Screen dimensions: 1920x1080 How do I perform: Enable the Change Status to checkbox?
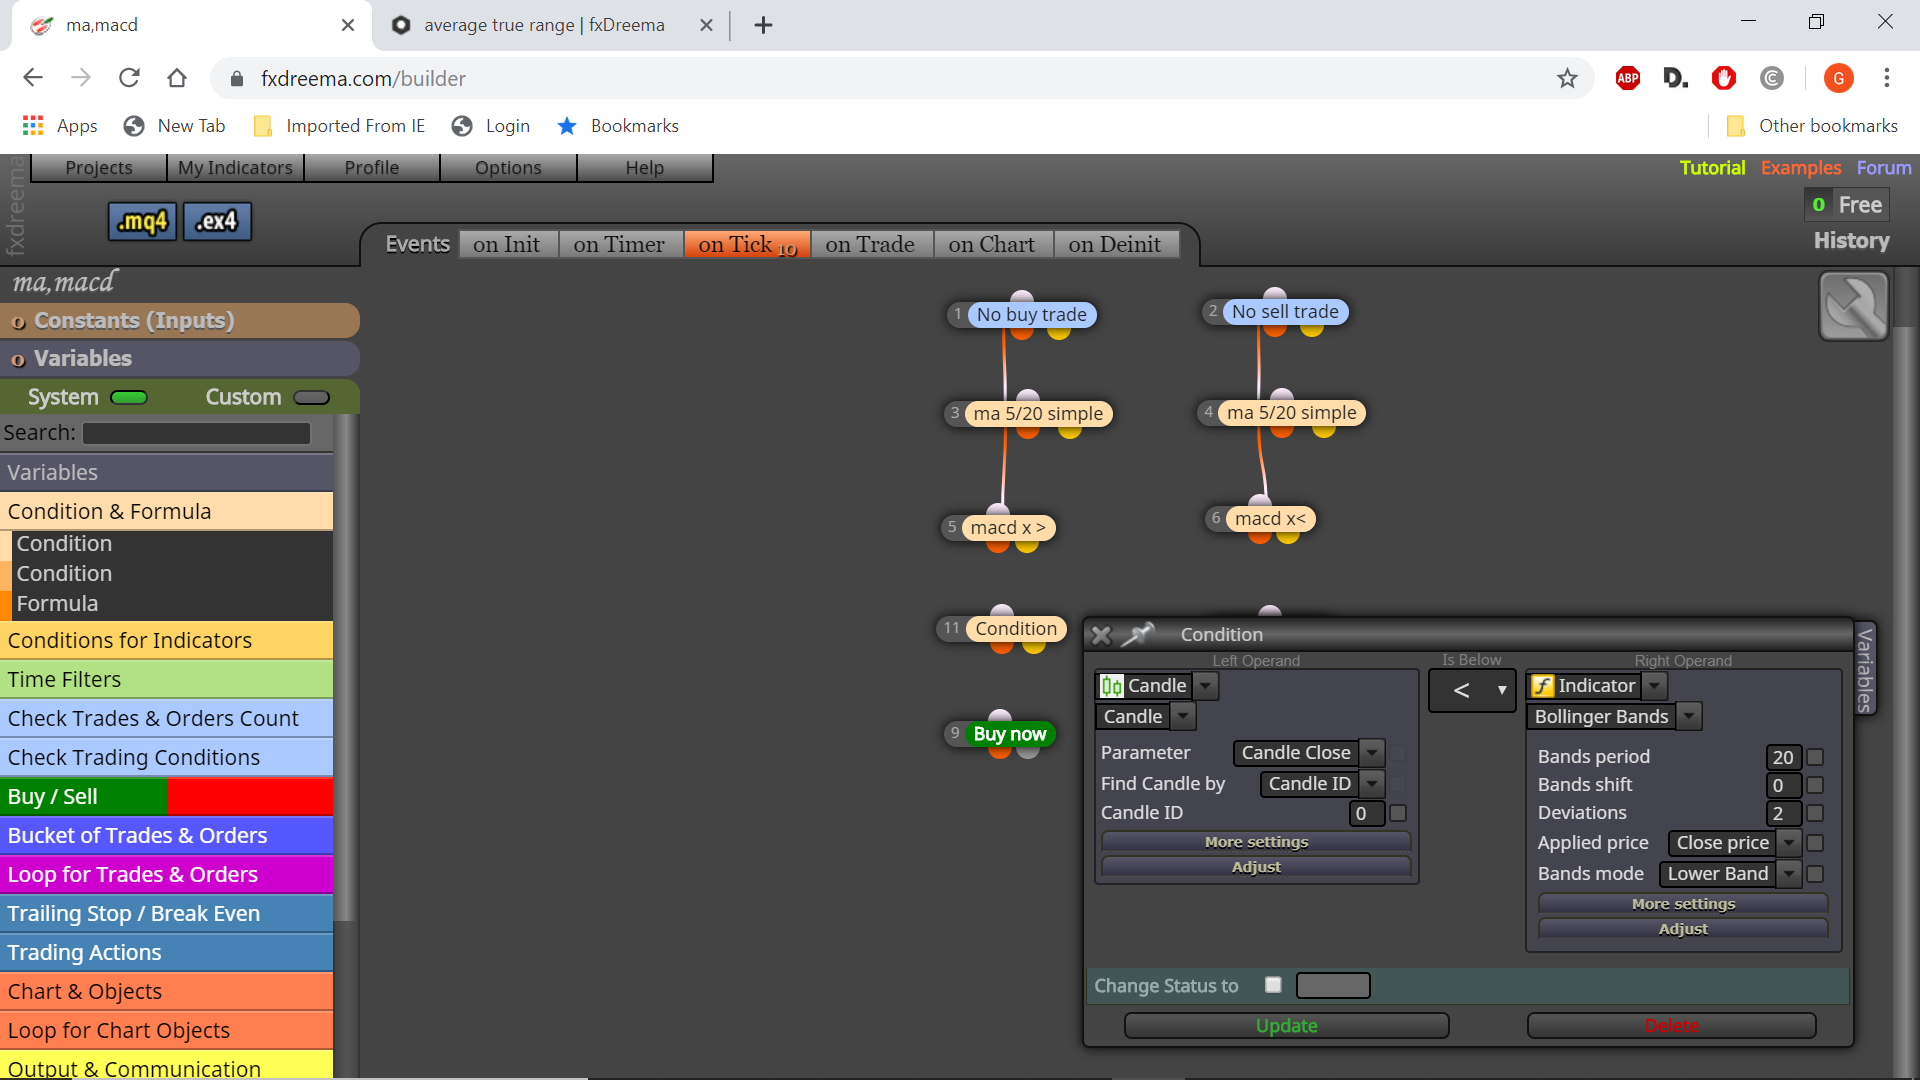tap(1273, 985)
